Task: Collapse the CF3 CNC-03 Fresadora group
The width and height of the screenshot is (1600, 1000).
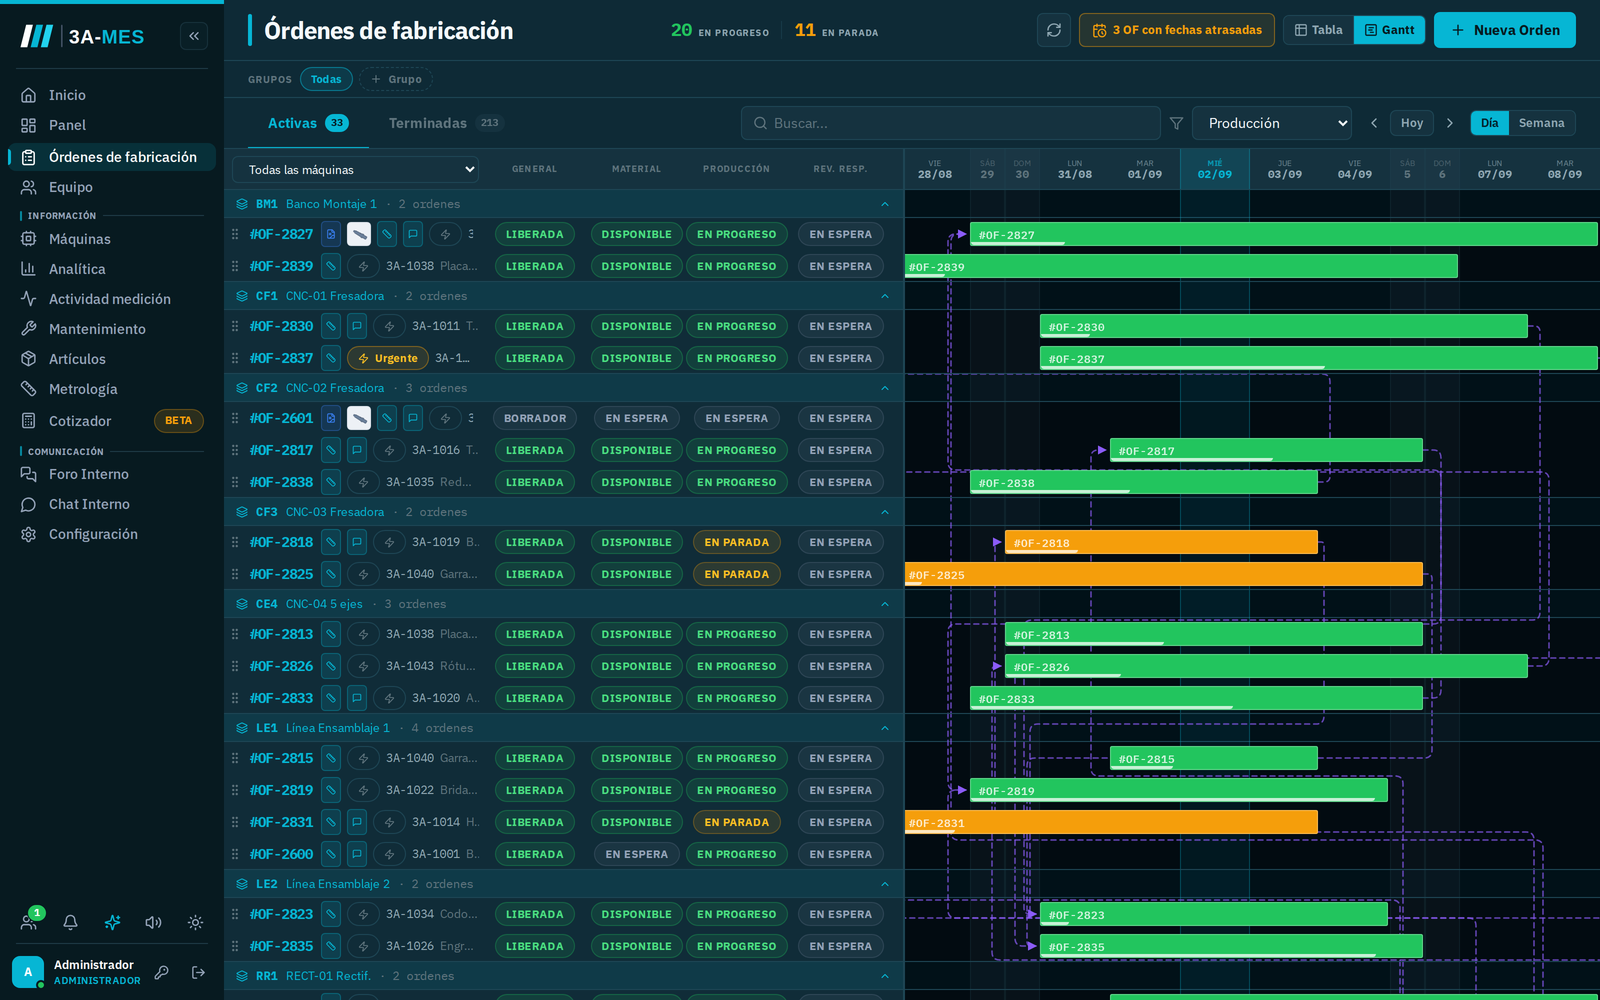Action: (x=884, y=512)
